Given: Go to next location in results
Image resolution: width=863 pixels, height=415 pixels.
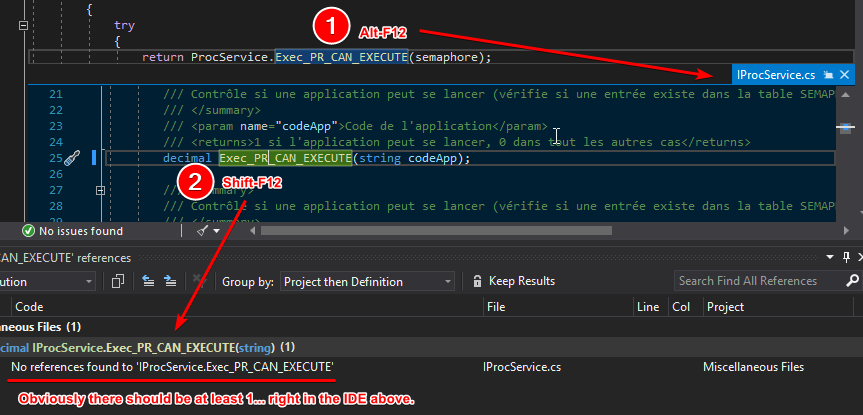Looking at the screenshot, I should click(171, 281).
